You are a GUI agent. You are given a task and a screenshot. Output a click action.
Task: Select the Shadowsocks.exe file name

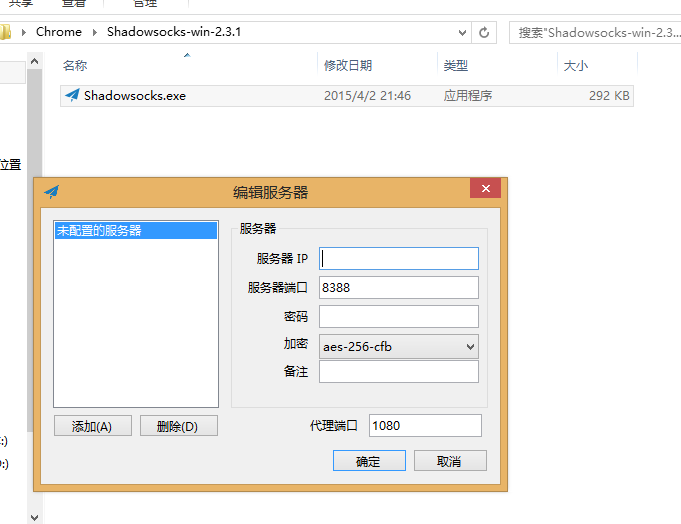tap(135, 96)
